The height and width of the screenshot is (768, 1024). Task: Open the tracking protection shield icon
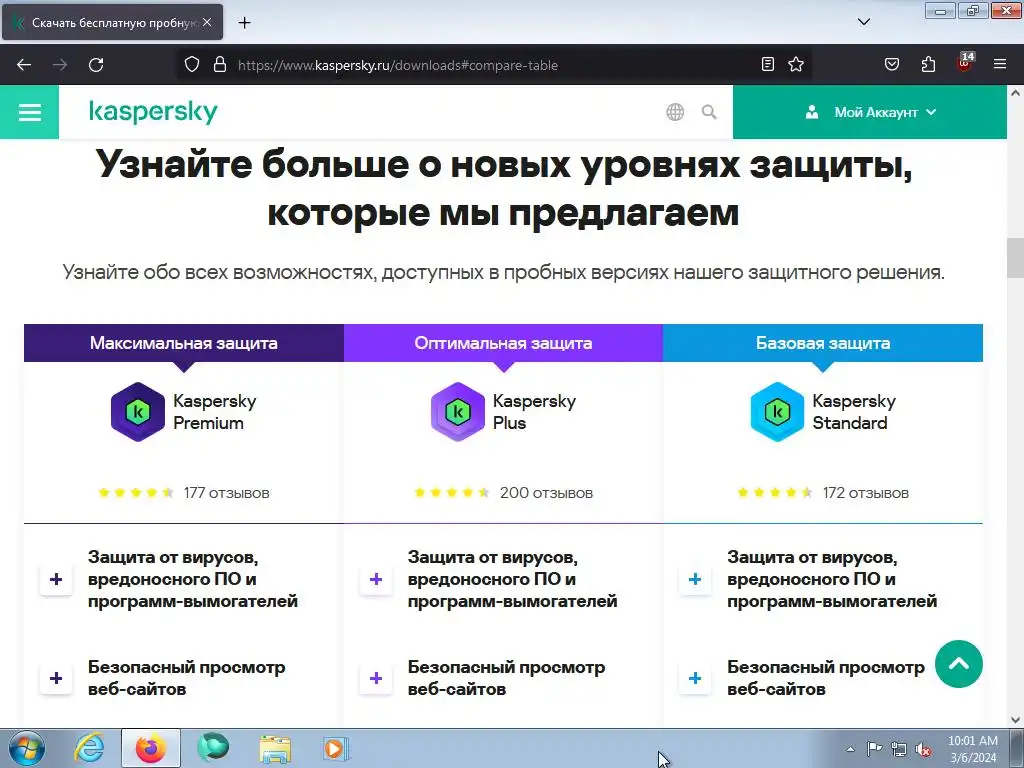[x=191, y=65]
